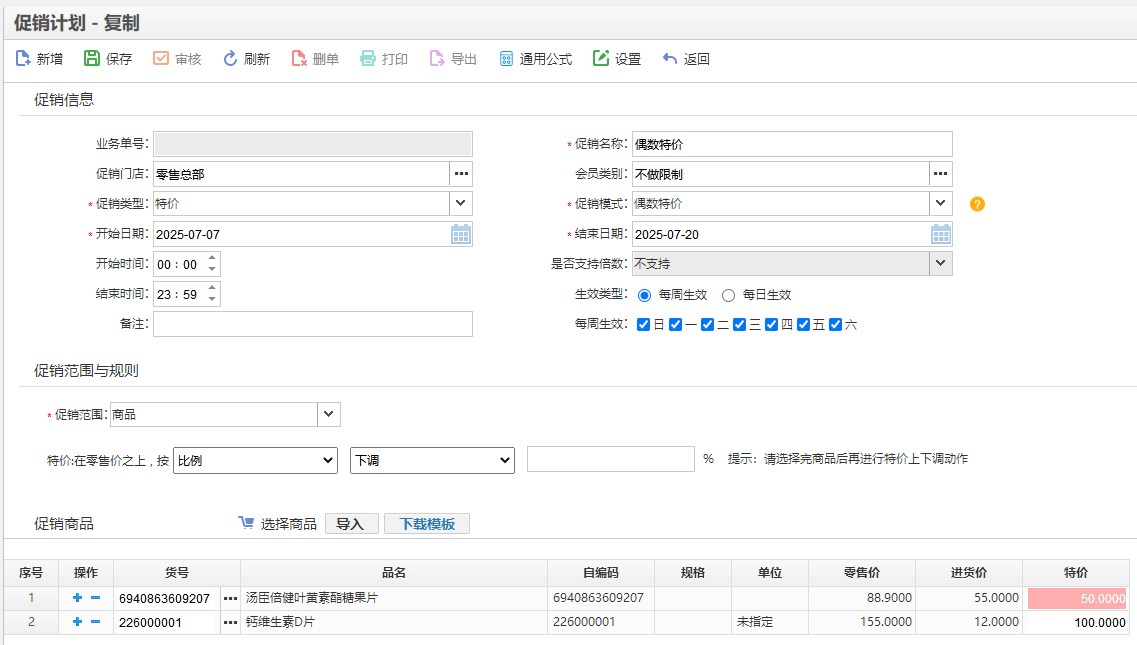Open the 开始日期 calendar picker
This screenshot has width=1137, height=645.
[460, 234]
